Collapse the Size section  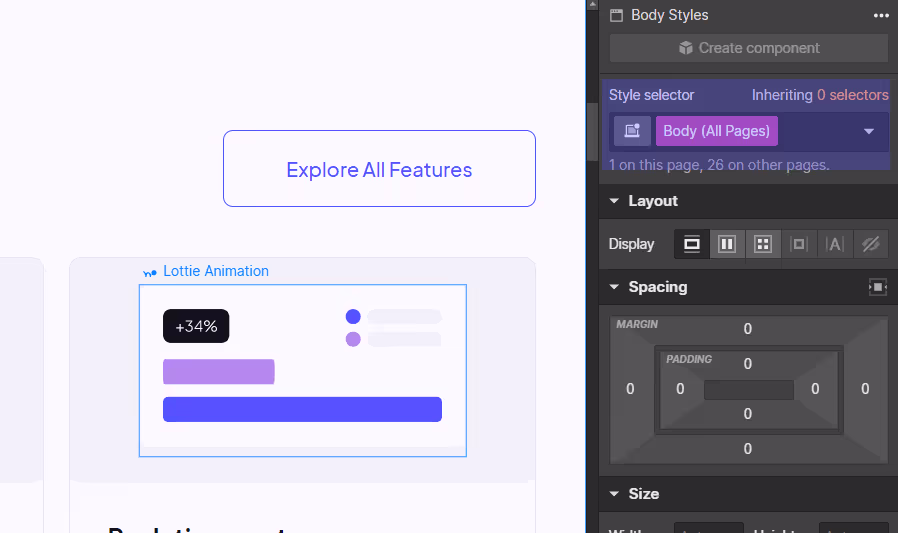pyautogui.click(x=614, y=493)
